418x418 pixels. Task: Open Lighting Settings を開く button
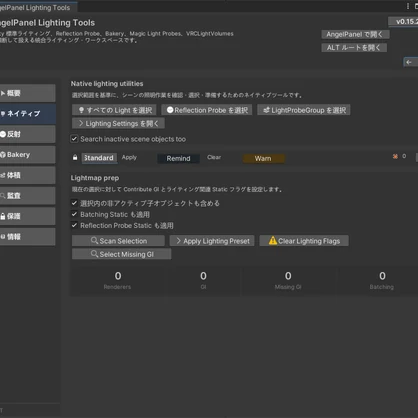[118, 123]
